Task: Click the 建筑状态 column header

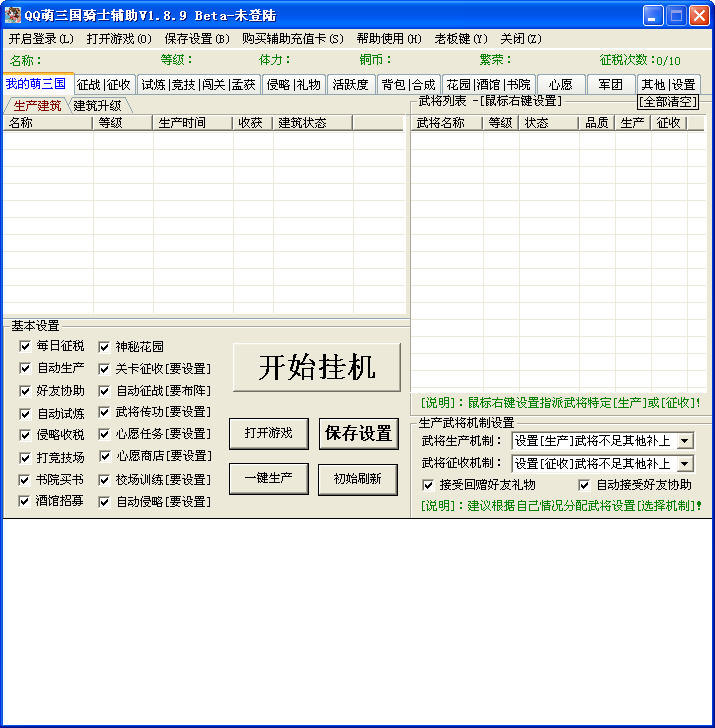Action: point(313,123)
